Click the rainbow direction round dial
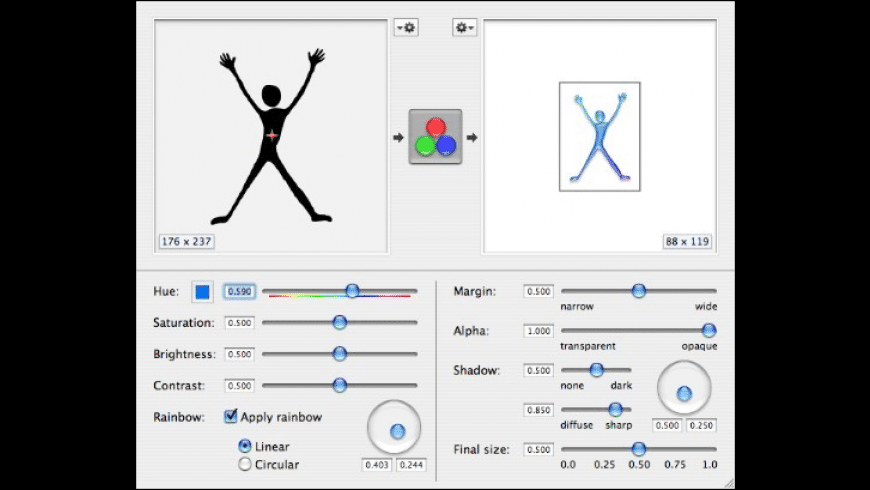870x490 pixels. click(395, 429)
